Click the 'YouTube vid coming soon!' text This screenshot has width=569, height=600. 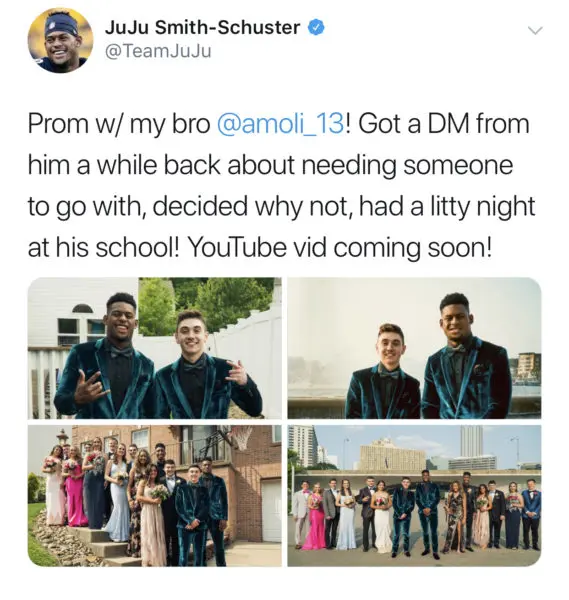(x=339, y=248)
